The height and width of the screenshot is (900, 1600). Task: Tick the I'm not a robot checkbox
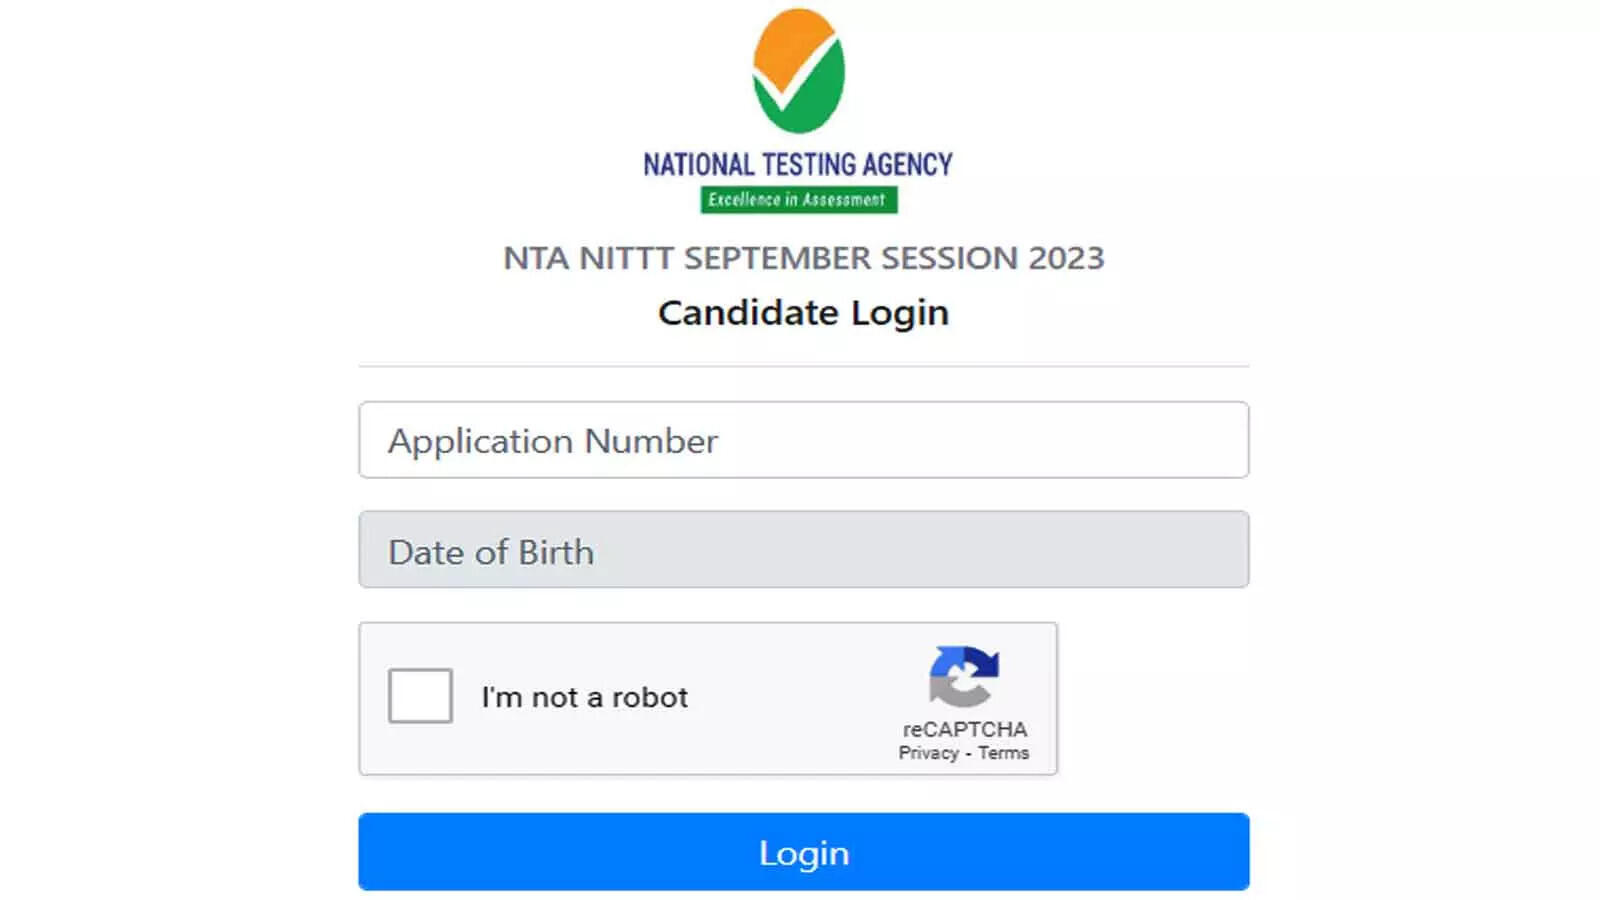tap(420, 696)
